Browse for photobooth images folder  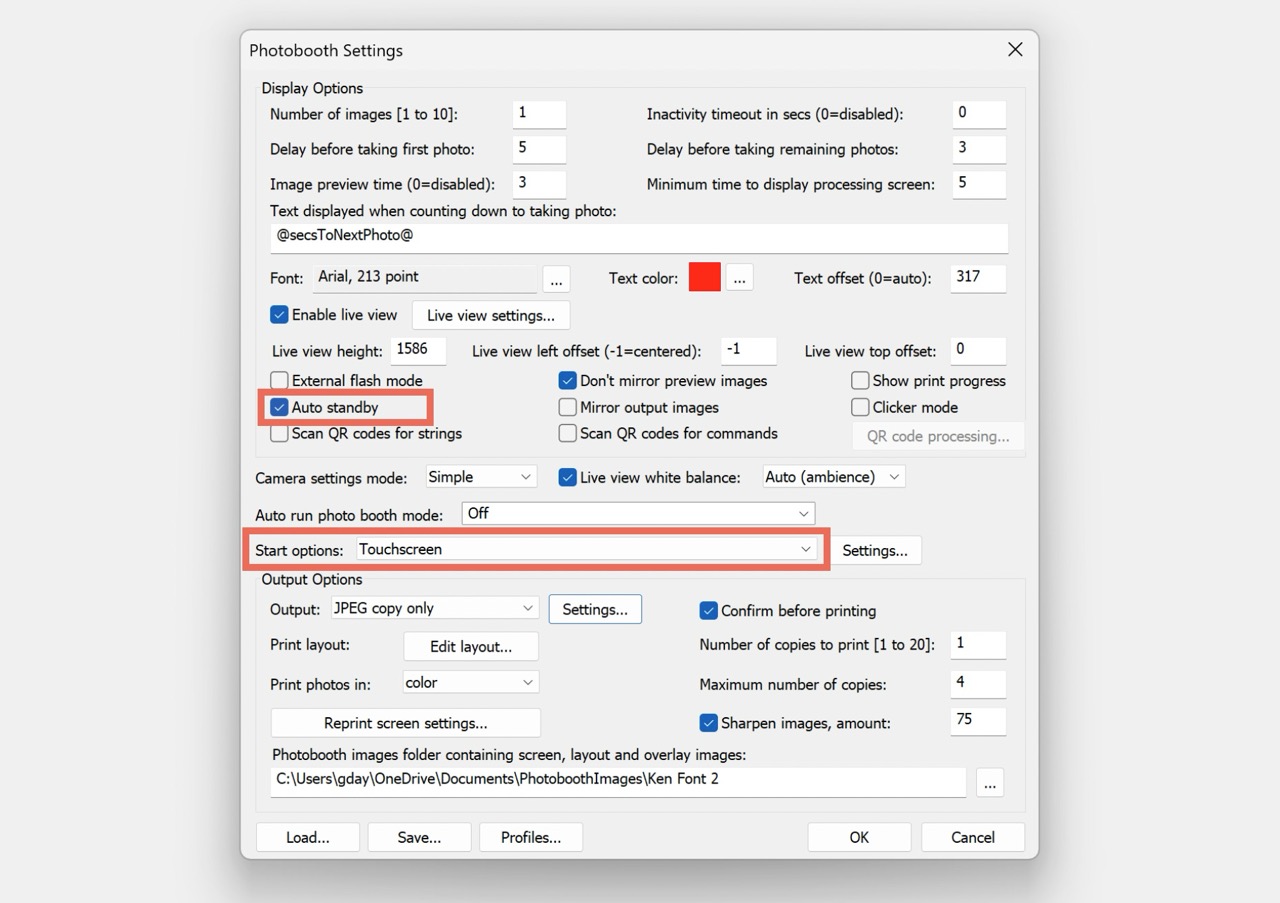point(989,783)
